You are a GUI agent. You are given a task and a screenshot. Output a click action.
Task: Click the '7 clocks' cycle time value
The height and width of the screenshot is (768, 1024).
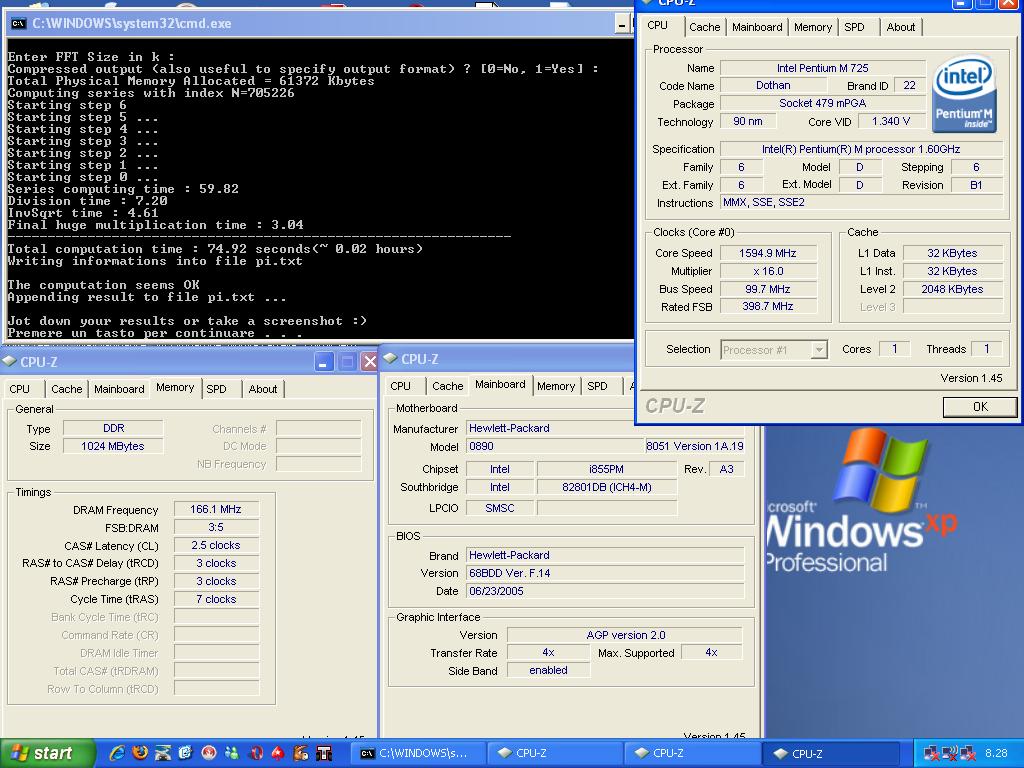point(216,599)
